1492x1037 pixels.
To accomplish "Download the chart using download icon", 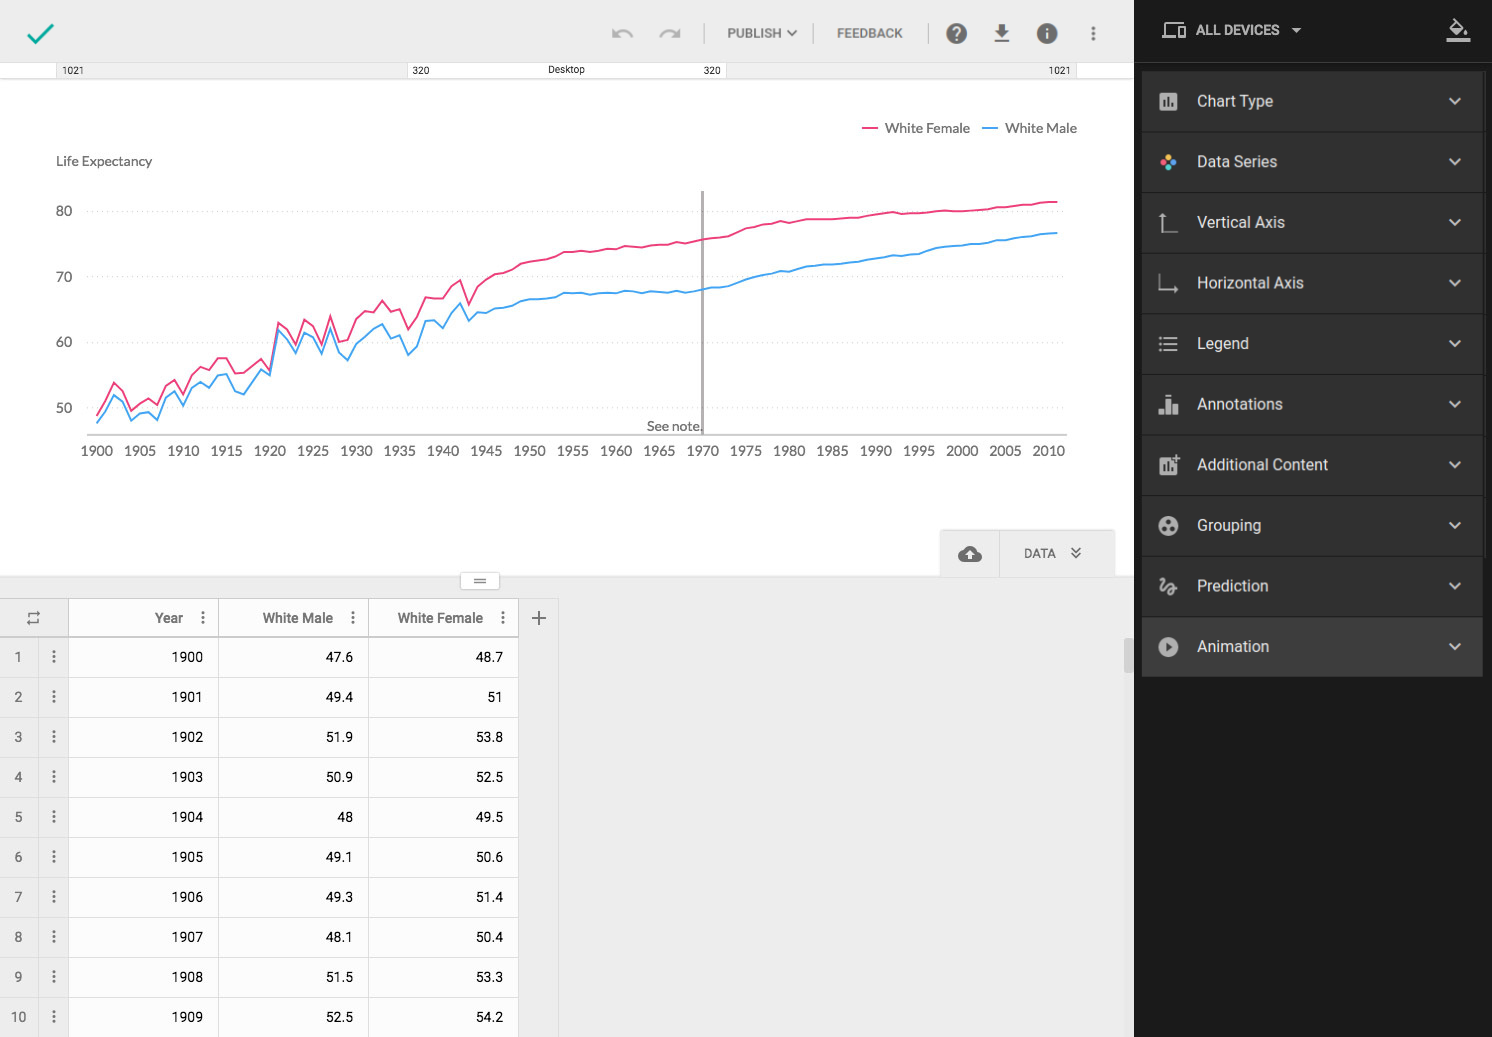I will point(1001,34).
